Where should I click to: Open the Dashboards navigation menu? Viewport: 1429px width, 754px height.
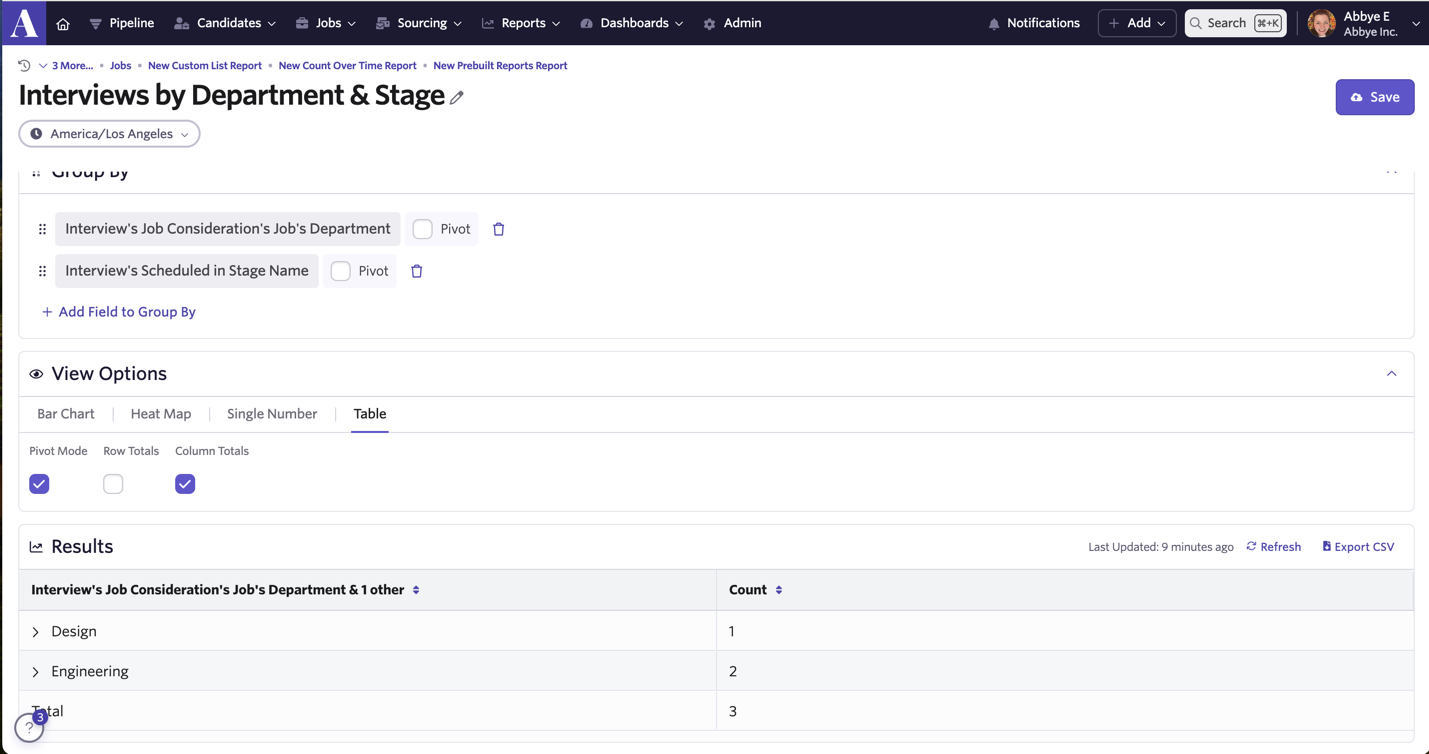point(632,23)
